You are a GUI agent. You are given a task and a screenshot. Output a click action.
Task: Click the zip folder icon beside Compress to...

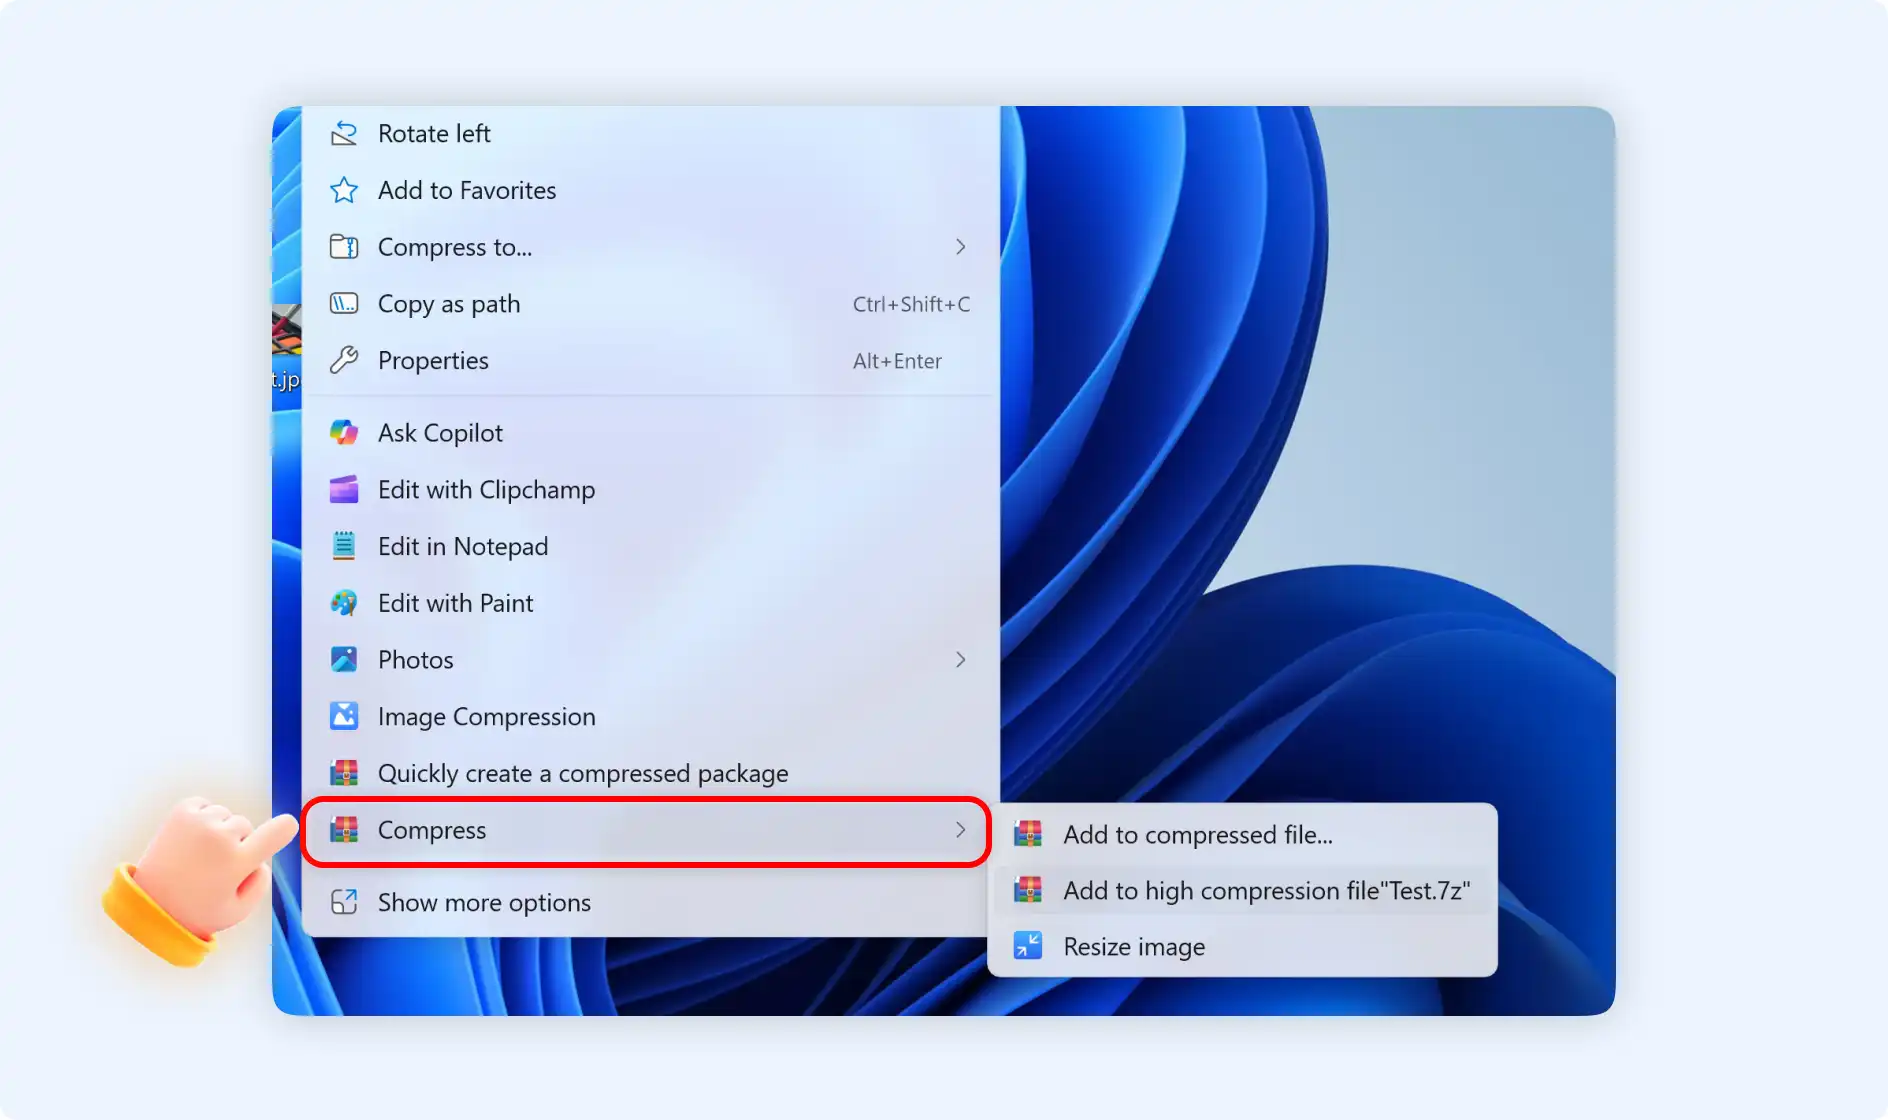pyautogui.click(x=344, y=247)
